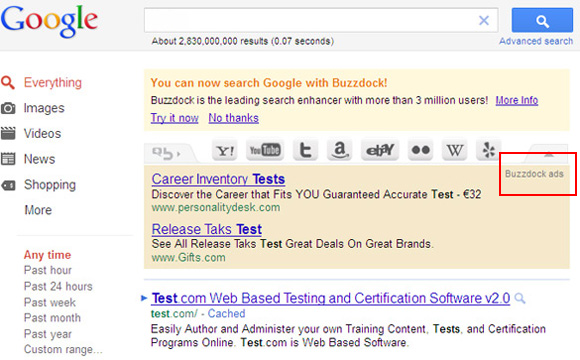
Task: Select the Yelp icon in Buzzdock bar
Action: click(489, 150)
